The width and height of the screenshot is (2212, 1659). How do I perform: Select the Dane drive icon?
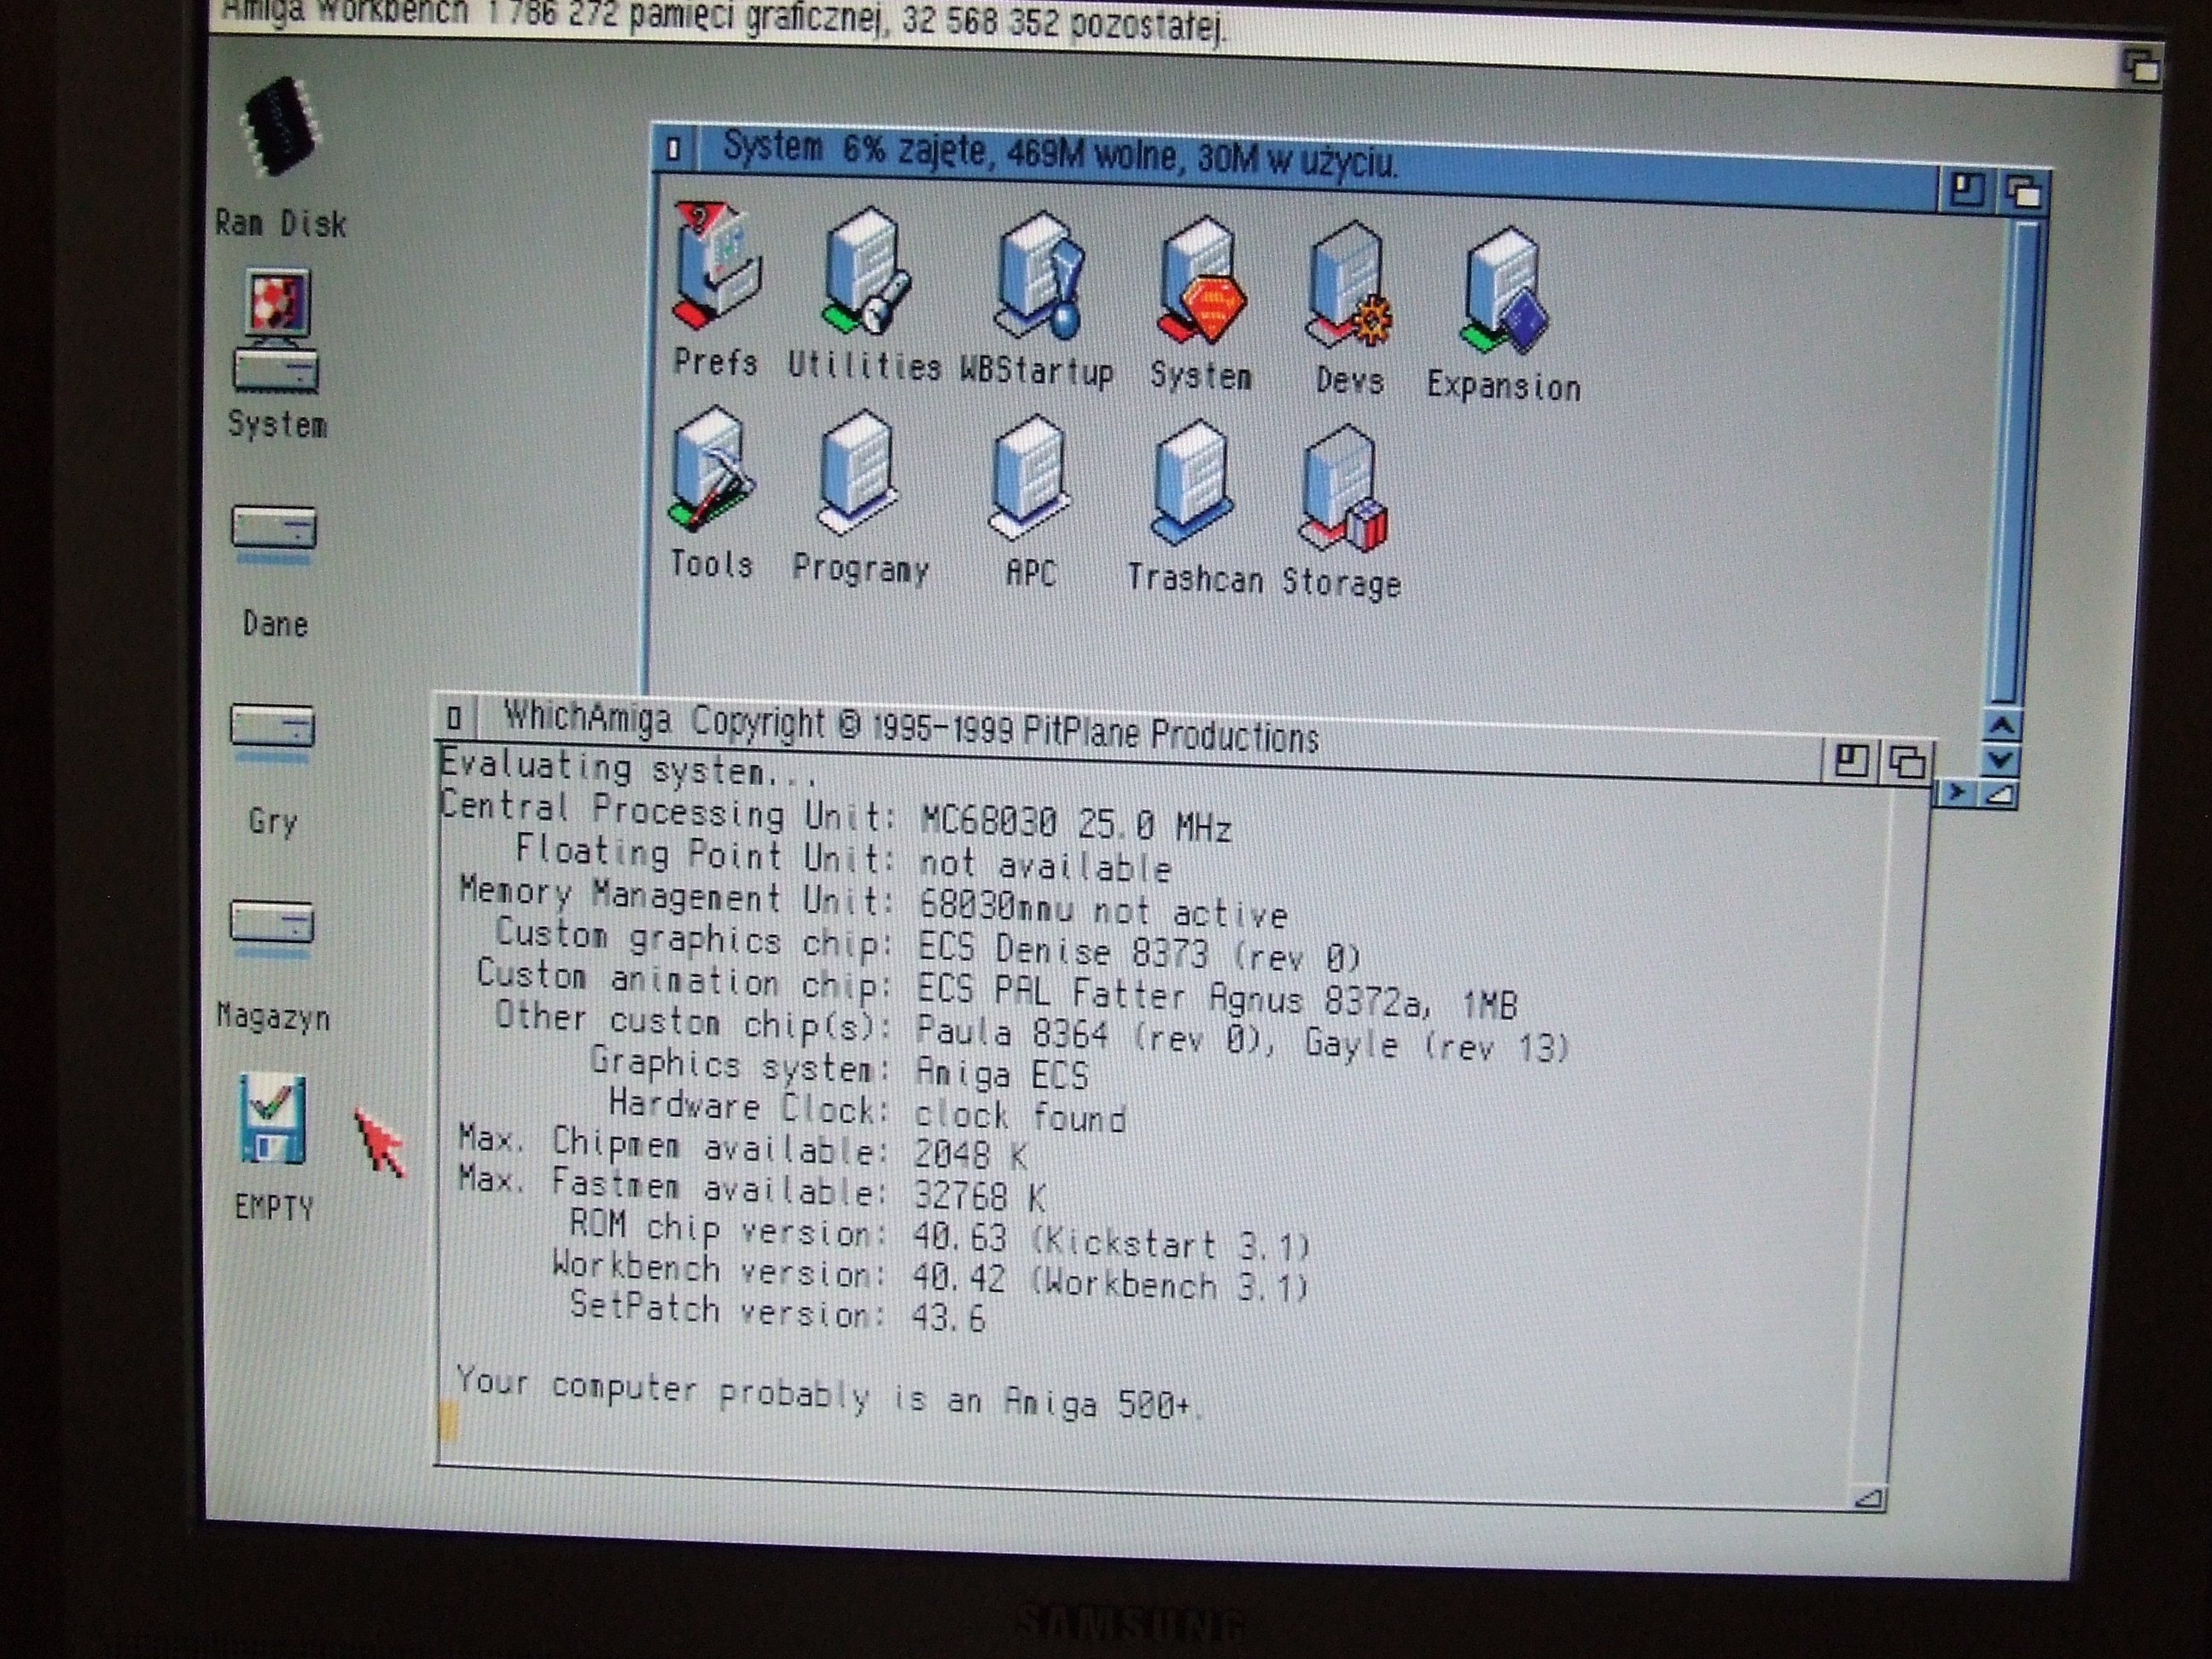[x=274, y=533]
